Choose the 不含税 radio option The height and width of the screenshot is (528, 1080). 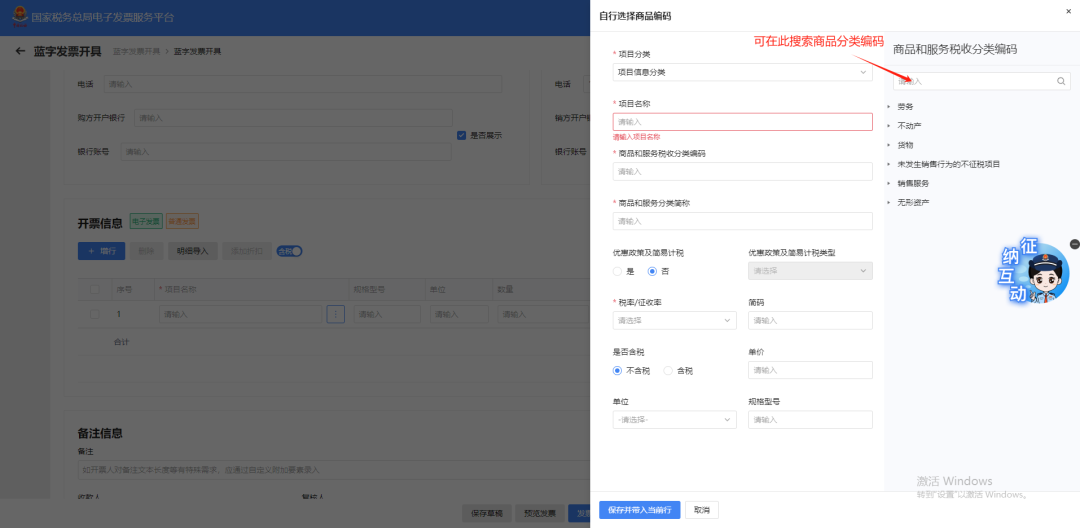coord(618,370)
